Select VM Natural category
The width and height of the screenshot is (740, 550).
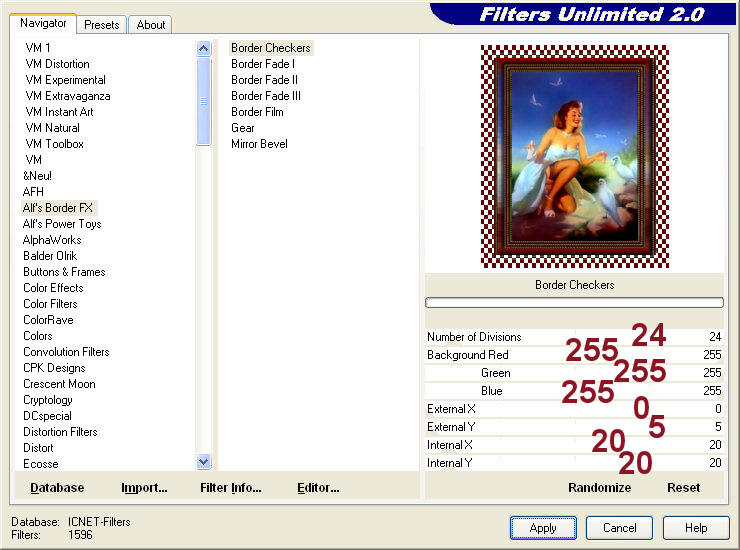pyautogui.click(x=52, y=128)
